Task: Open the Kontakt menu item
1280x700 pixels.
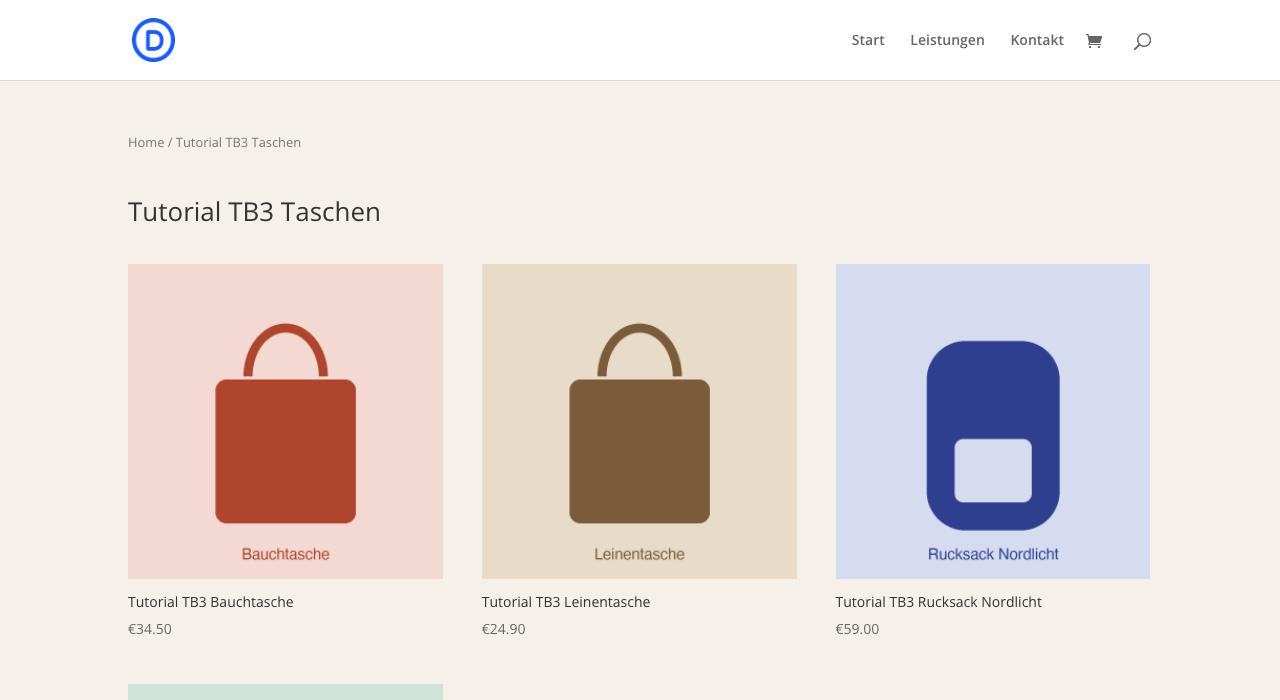Action: click(x=1037, y=40)
